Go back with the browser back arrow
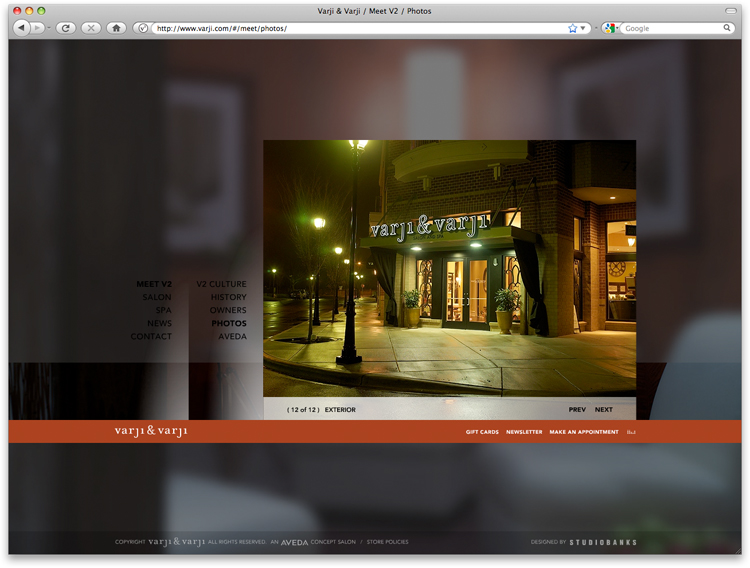 coord(21,28)
